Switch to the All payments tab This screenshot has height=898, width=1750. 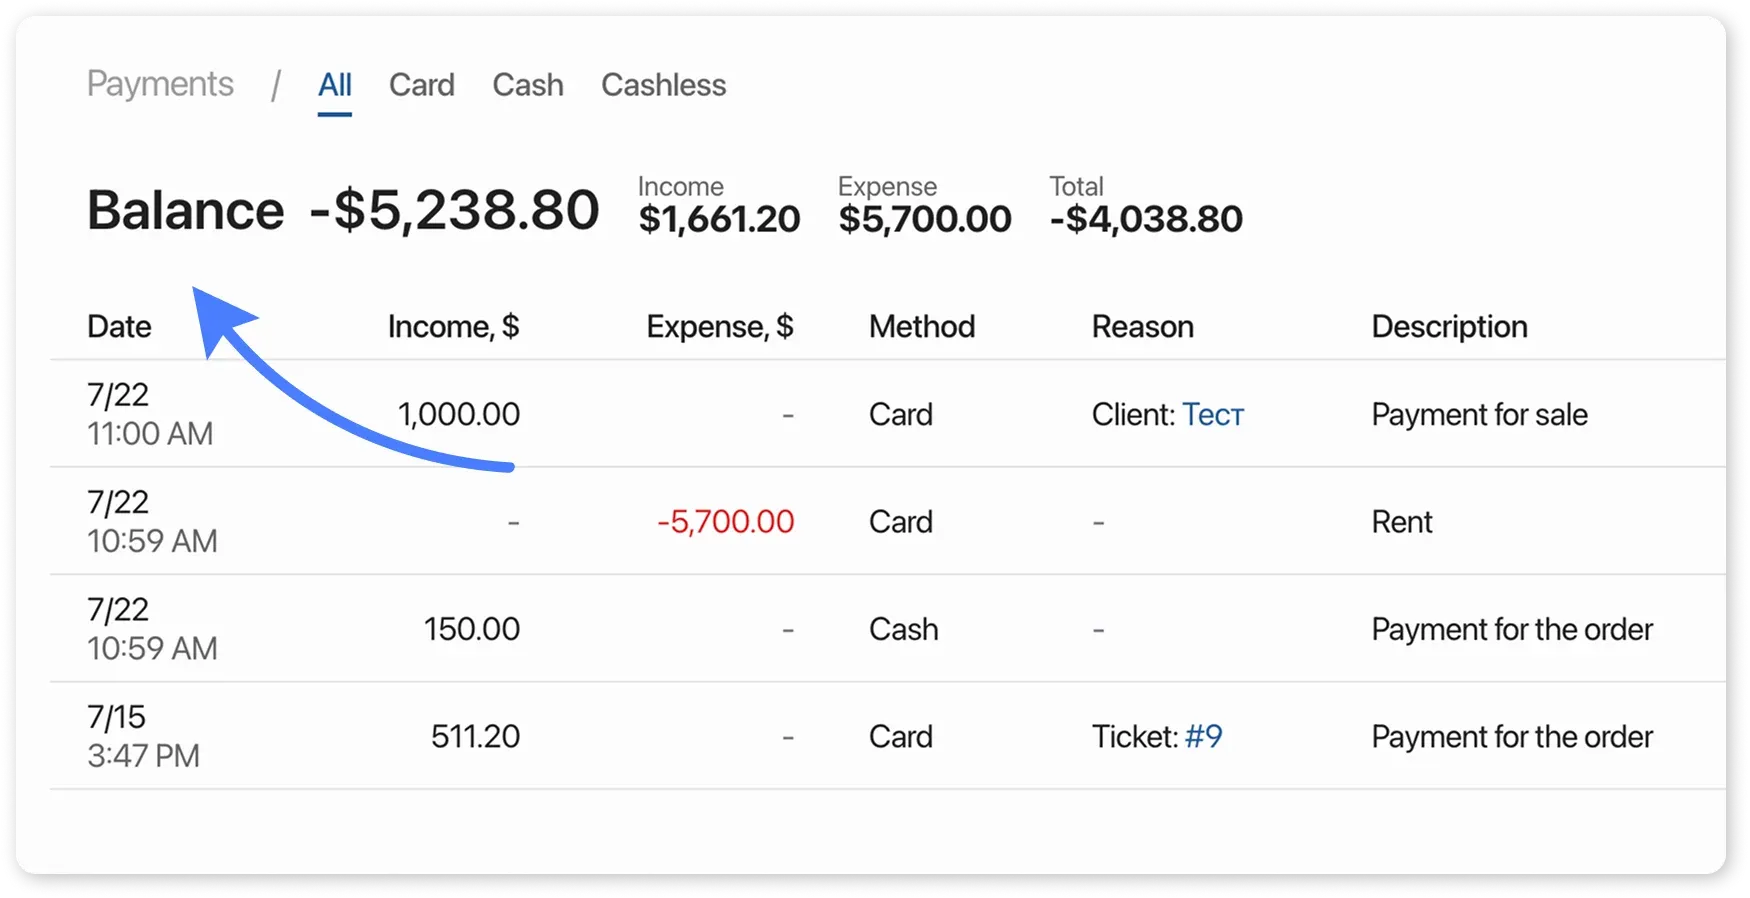tap(334, 85)
